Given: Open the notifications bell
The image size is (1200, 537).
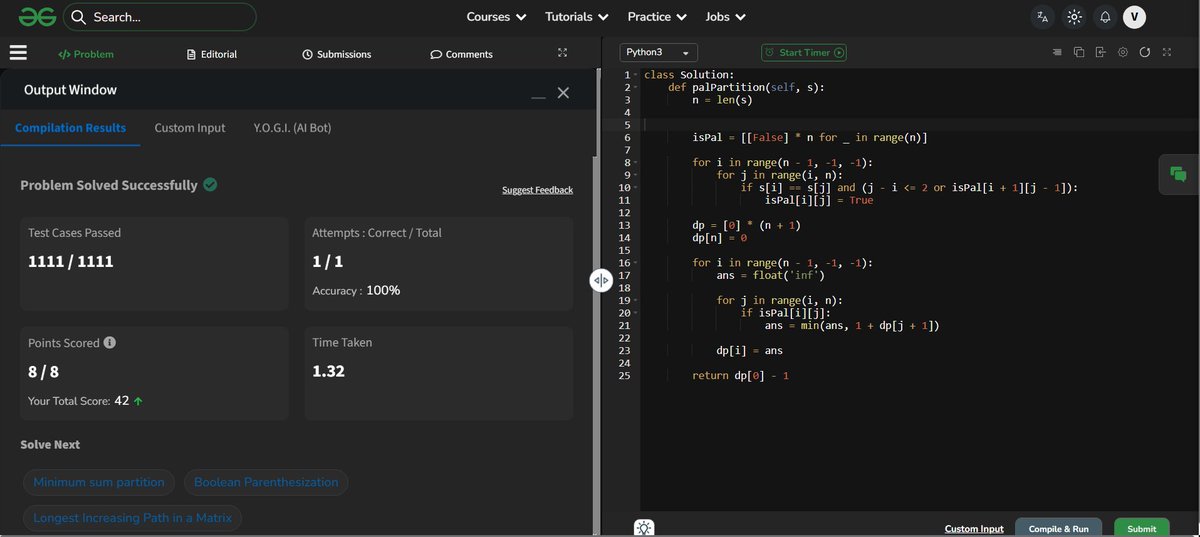Looking at the screenshot, I should [x=1105, y=17].
